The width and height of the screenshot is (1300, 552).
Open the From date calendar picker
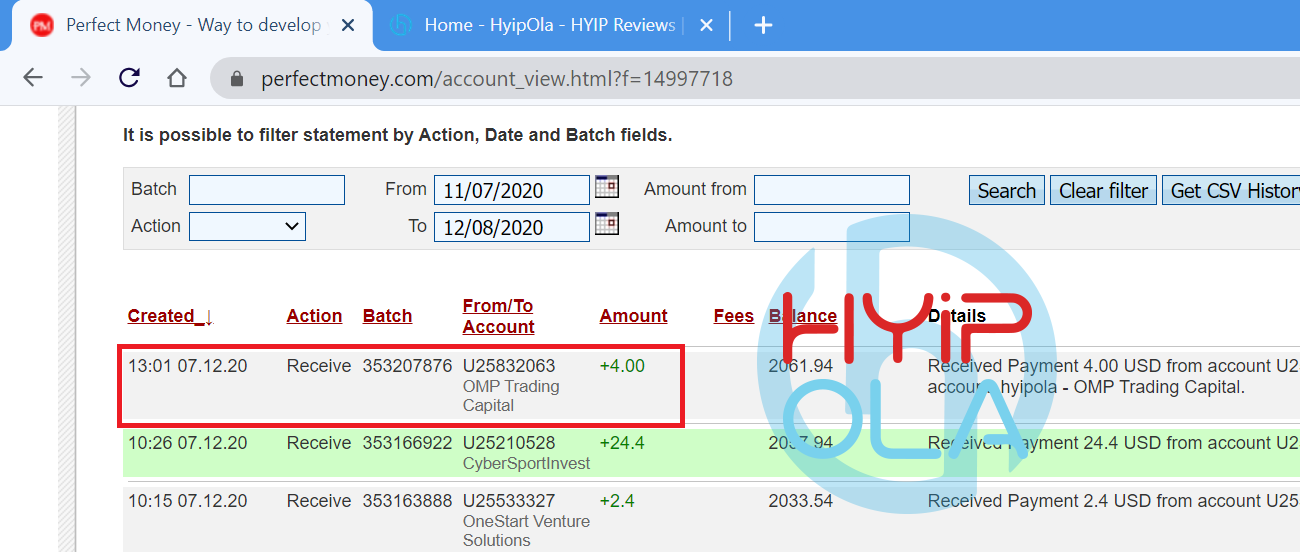(607, 186)
